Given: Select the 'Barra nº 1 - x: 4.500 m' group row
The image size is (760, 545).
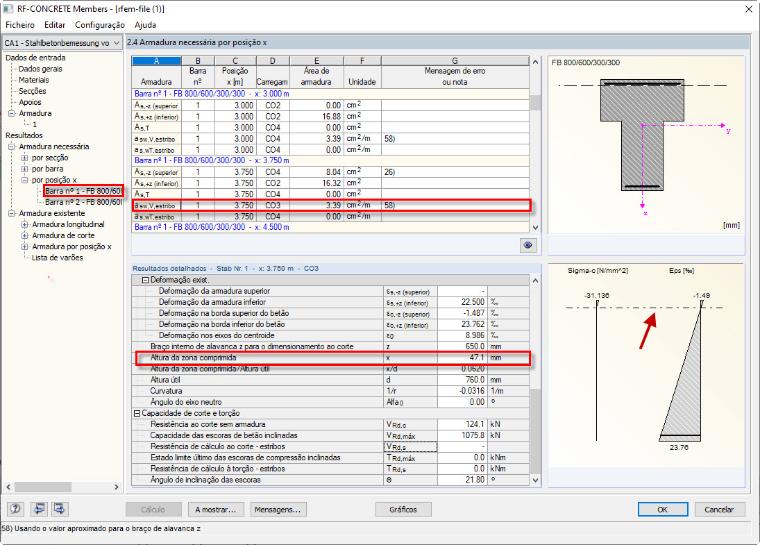Looking at the screenshot, I should pos(330,227).
